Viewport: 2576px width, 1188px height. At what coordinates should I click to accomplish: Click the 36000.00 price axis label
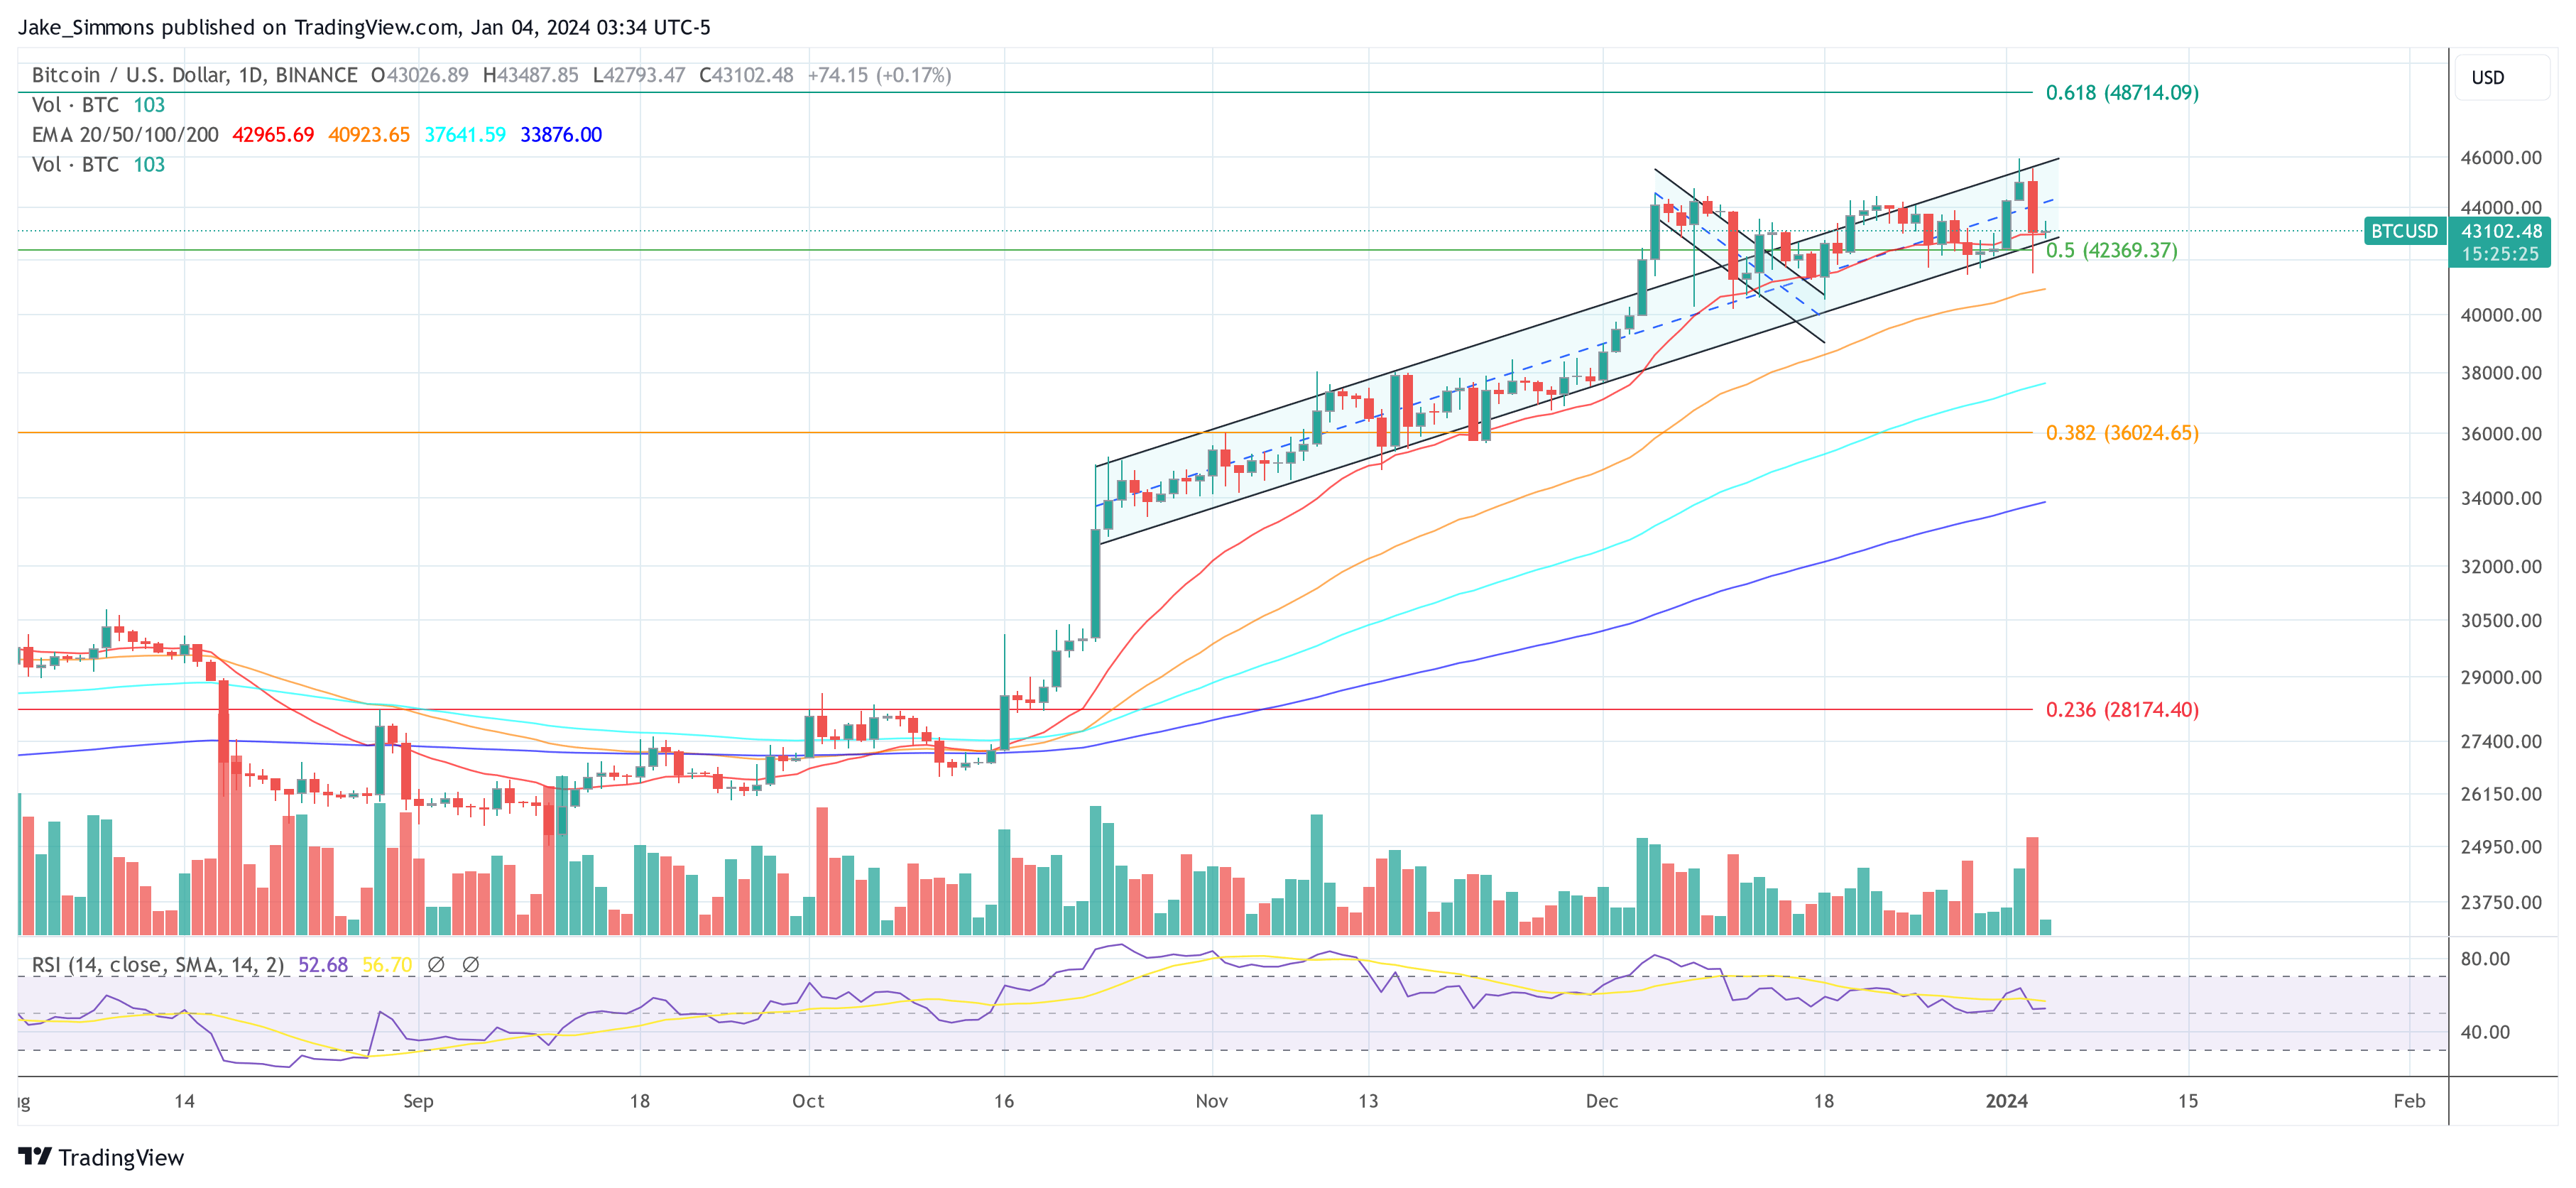(x=2501, y=434)
